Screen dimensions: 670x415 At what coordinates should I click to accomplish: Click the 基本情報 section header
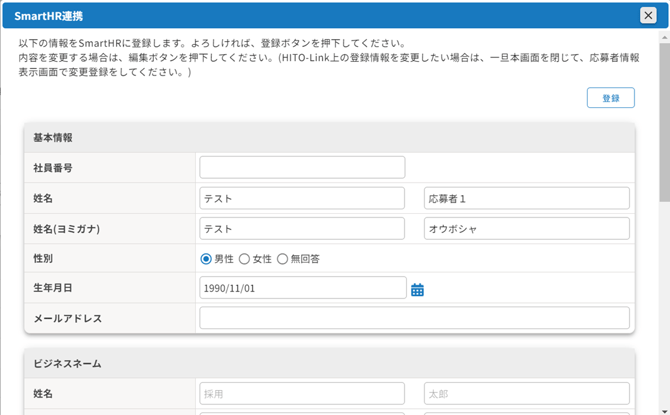[x=329, y=138]
